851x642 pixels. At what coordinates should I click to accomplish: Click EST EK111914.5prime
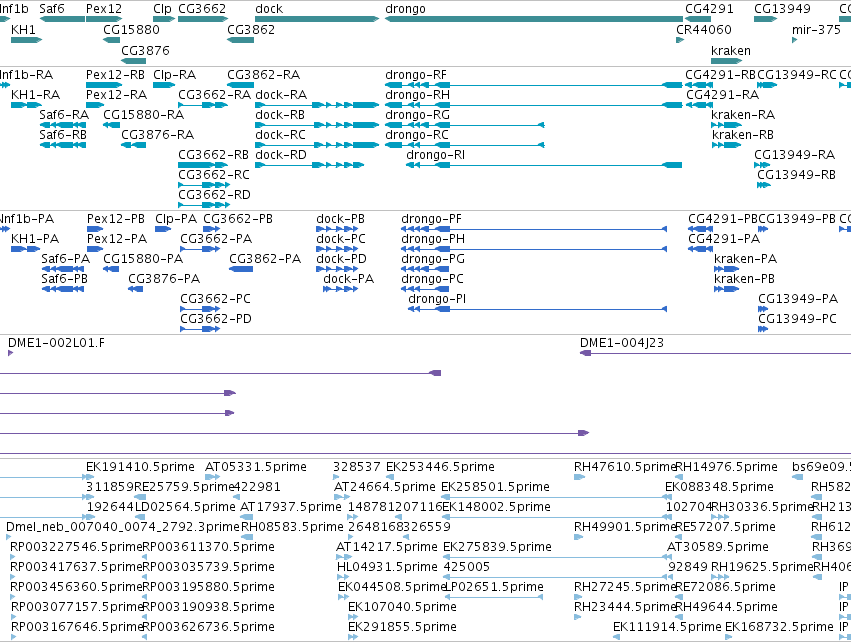coord(667,627)
